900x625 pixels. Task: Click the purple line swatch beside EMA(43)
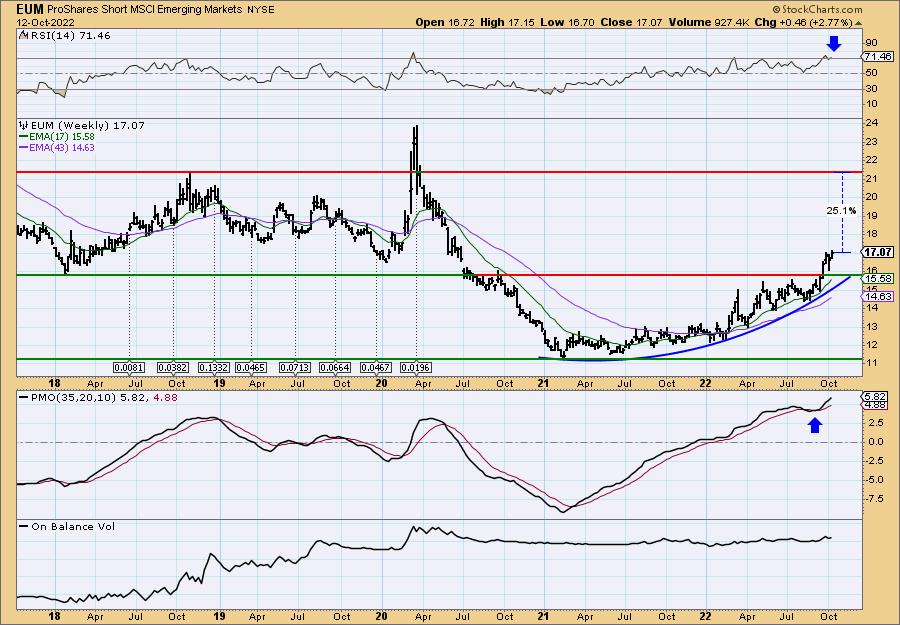click(23, 148)
